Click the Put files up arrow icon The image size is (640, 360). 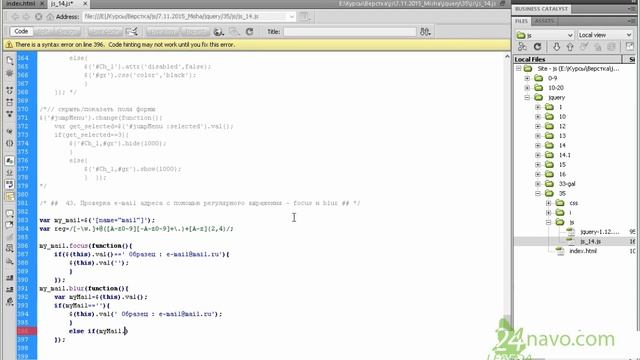coord(570,47)
